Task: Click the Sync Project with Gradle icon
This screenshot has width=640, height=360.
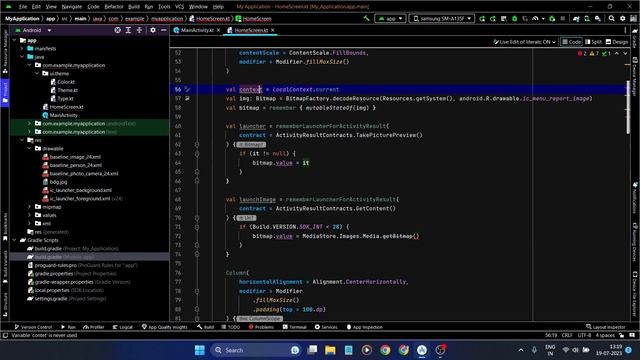Action: click(x=576, y=18)
